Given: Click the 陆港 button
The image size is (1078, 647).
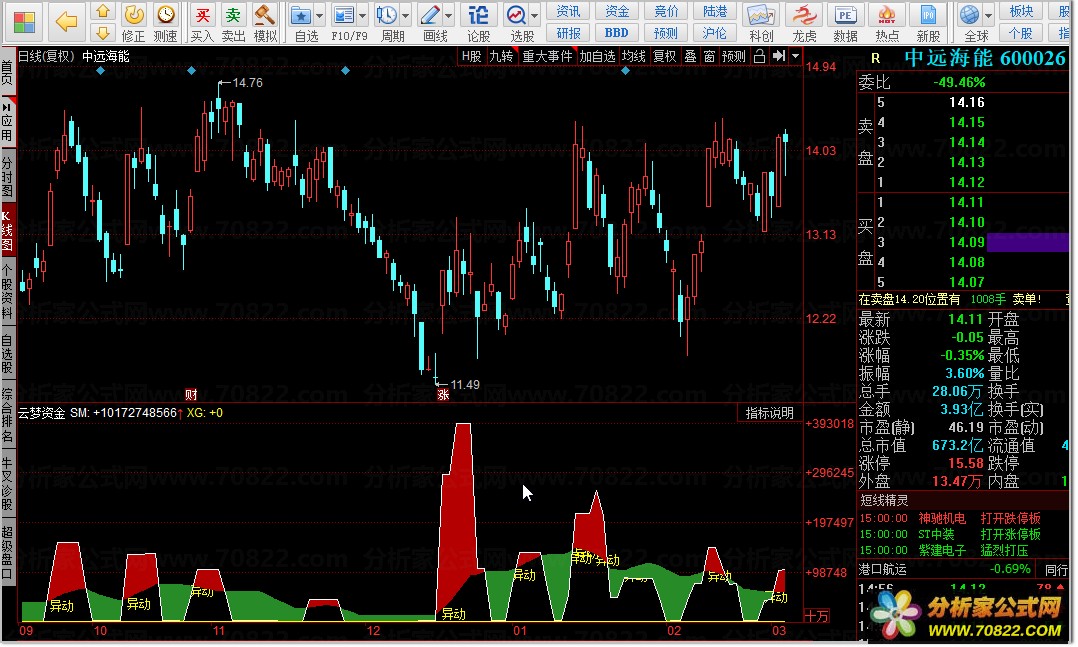Looking at the screenshot, I should coord(714,11).
